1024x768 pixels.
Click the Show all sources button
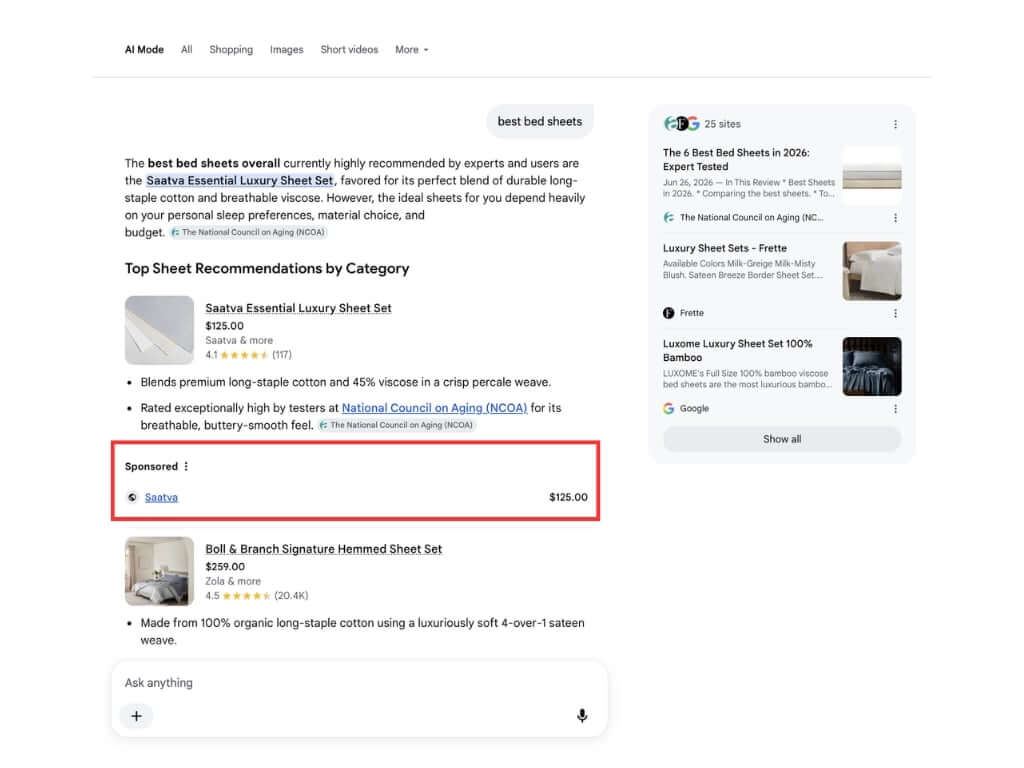point(782,439)
